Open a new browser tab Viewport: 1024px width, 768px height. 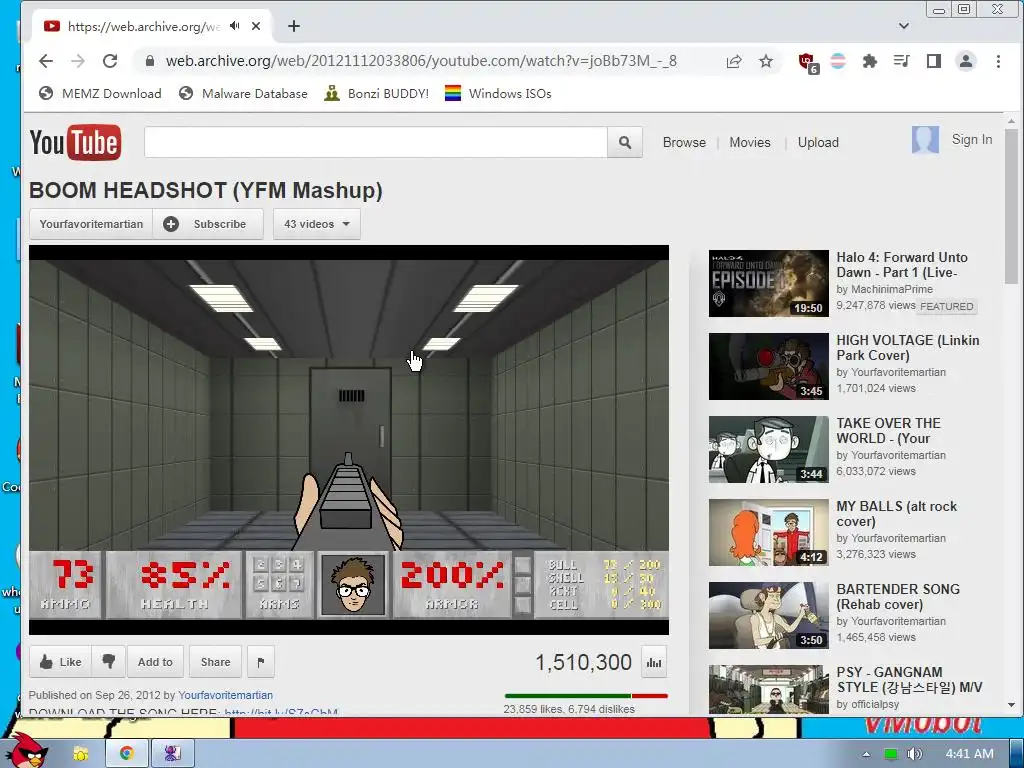click(x=294, y=26)
